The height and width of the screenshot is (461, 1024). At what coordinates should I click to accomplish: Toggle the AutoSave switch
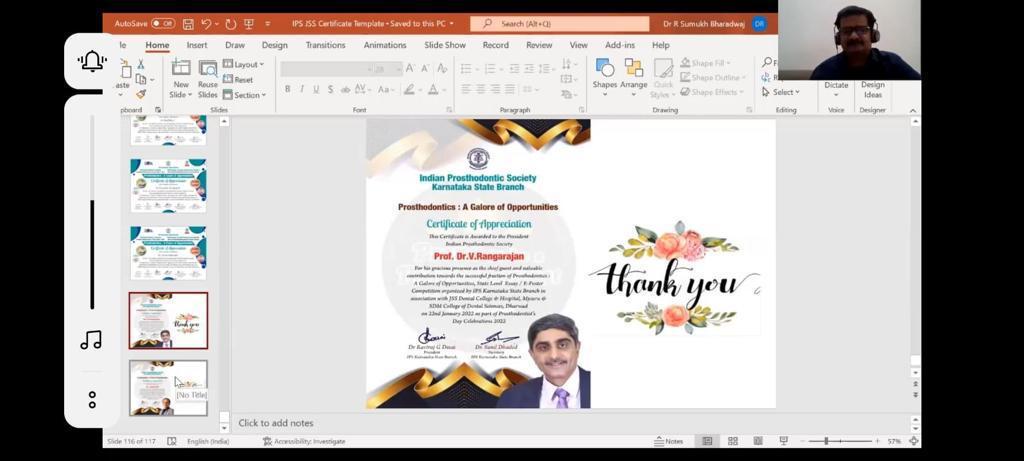[163, 24]
